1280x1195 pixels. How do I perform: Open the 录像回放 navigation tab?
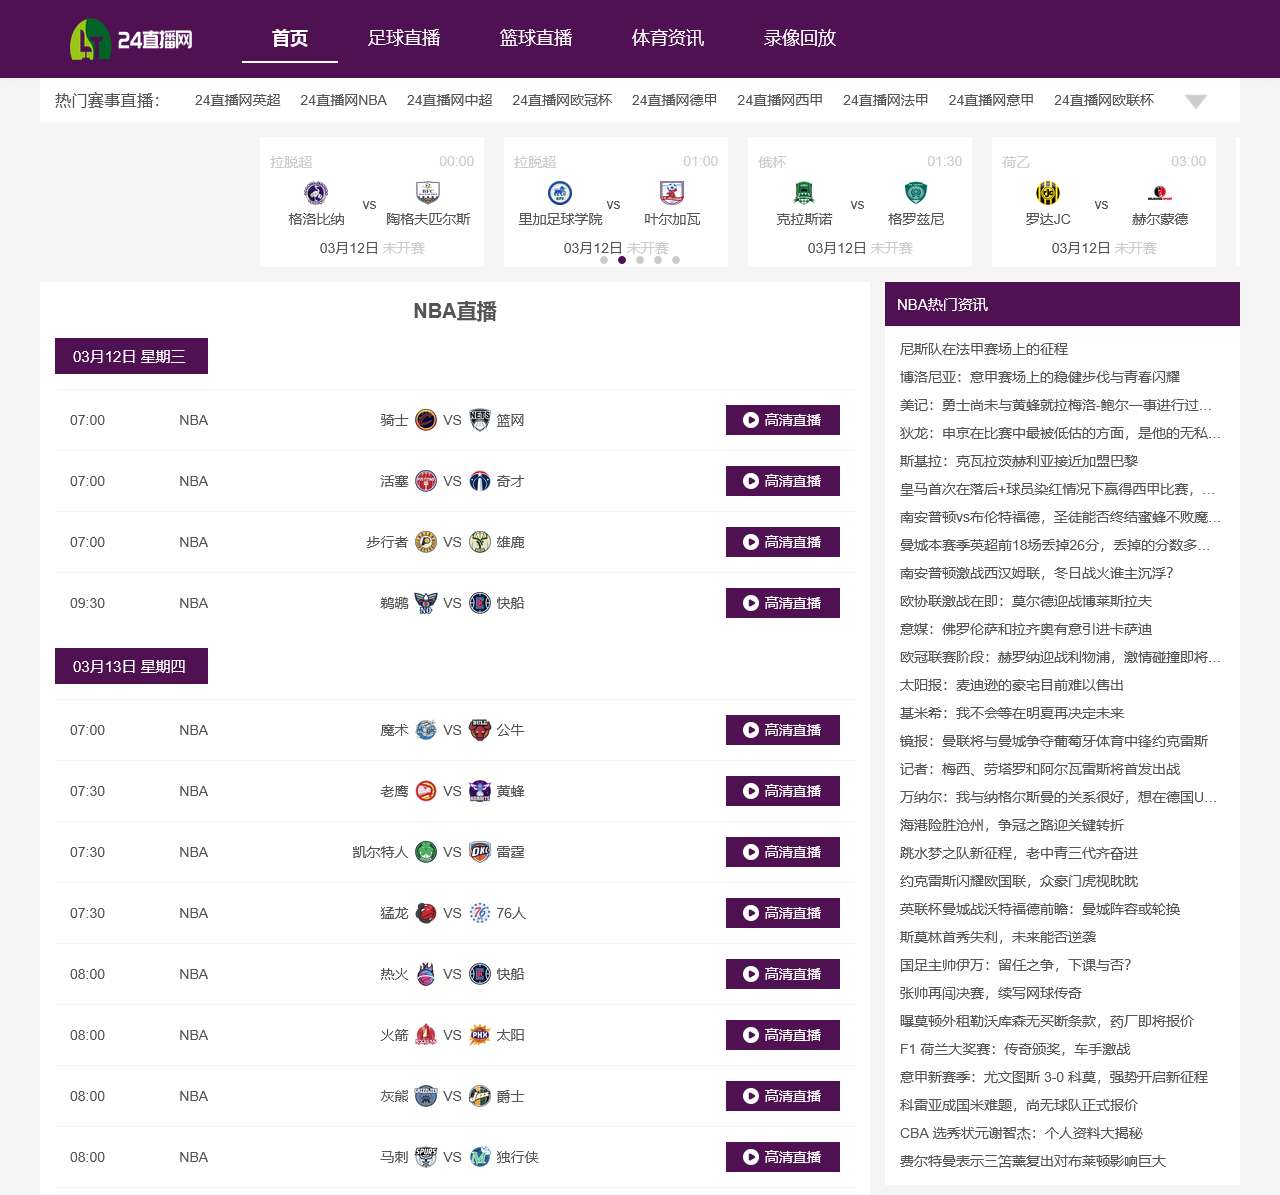800,38
